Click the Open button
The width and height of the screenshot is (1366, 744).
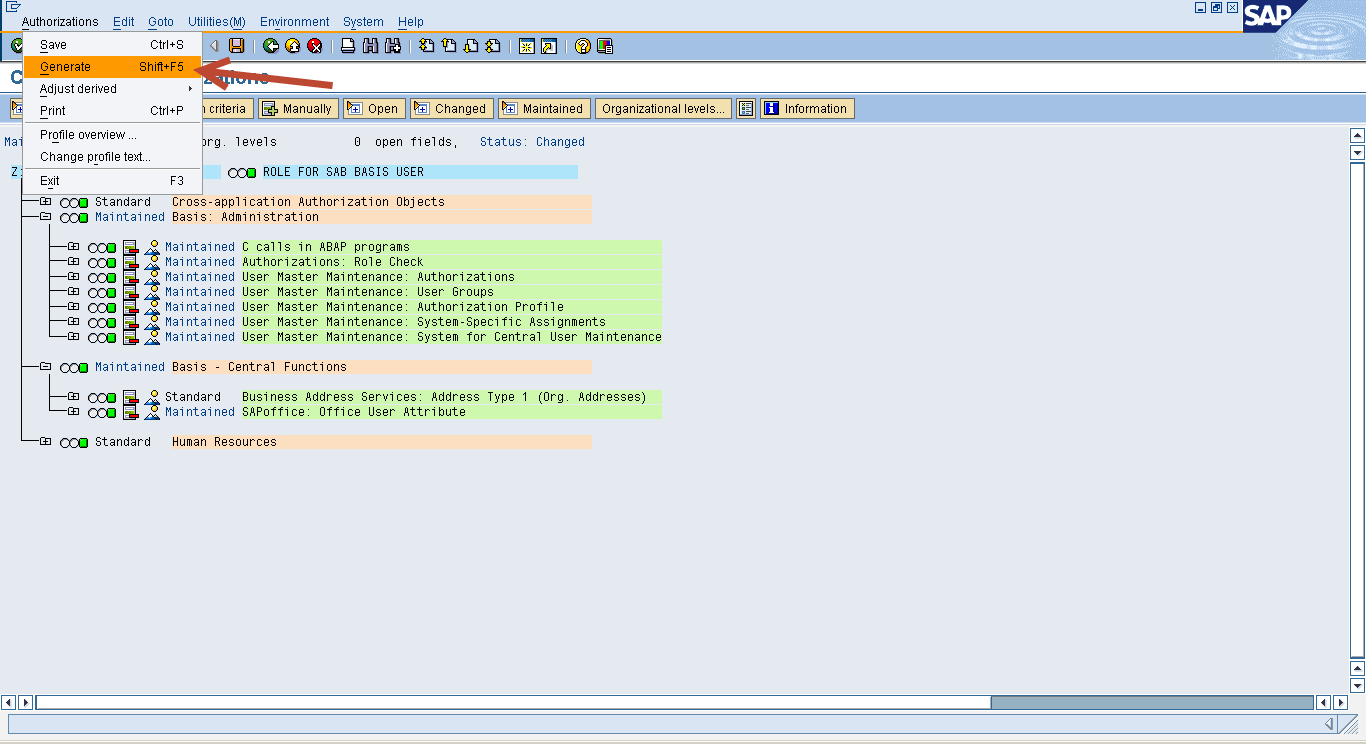pos(373,109)
